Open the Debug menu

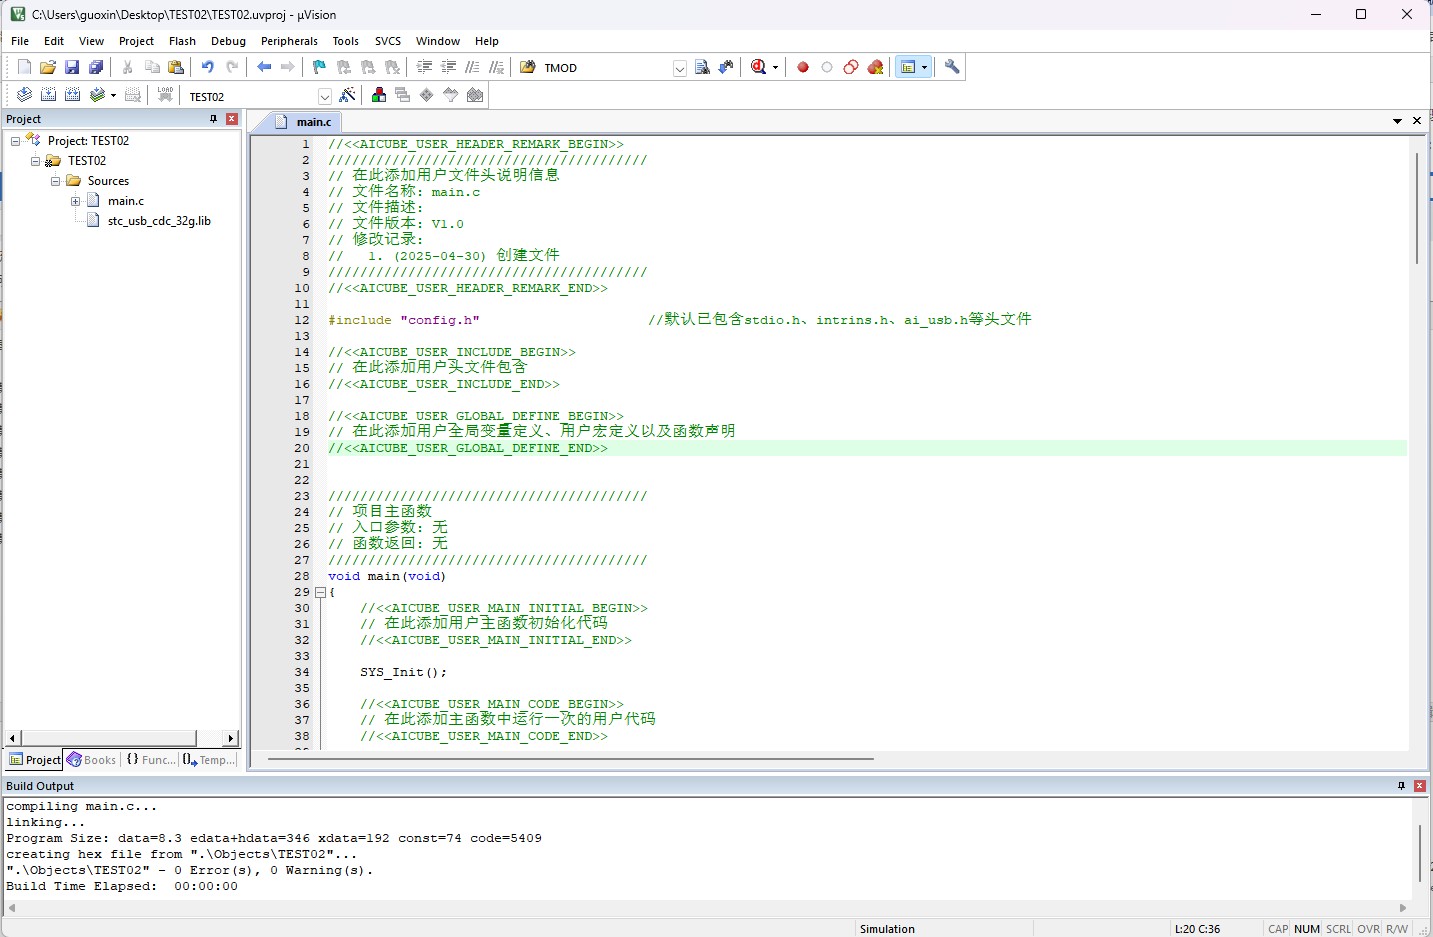(228, 41)
